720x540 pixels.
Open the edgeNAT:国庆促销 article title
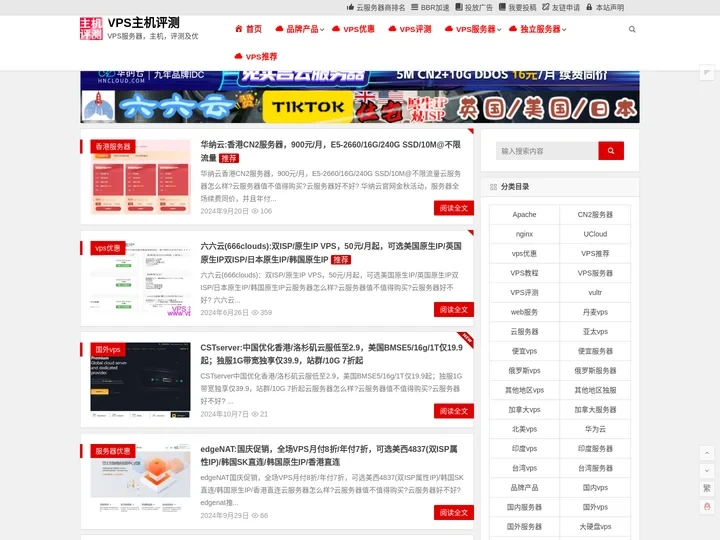329,456
